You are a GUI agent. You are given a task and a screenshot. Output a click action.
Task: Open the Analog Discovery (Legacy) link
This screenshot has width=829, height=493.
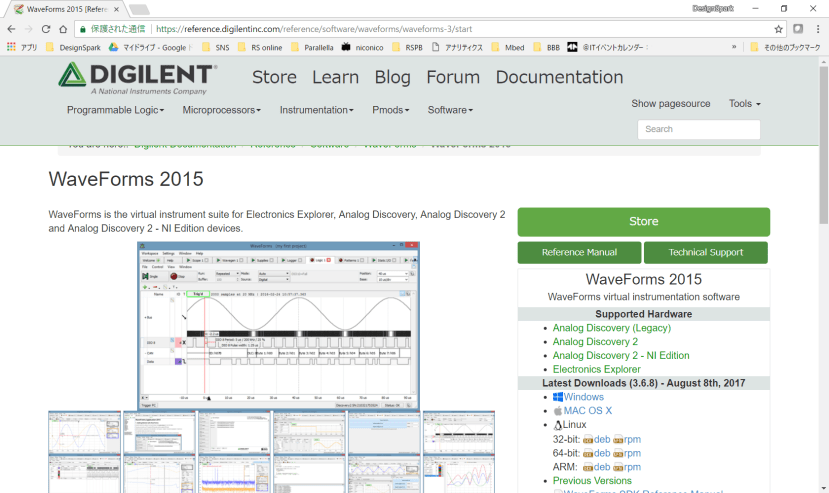[612, 328]
